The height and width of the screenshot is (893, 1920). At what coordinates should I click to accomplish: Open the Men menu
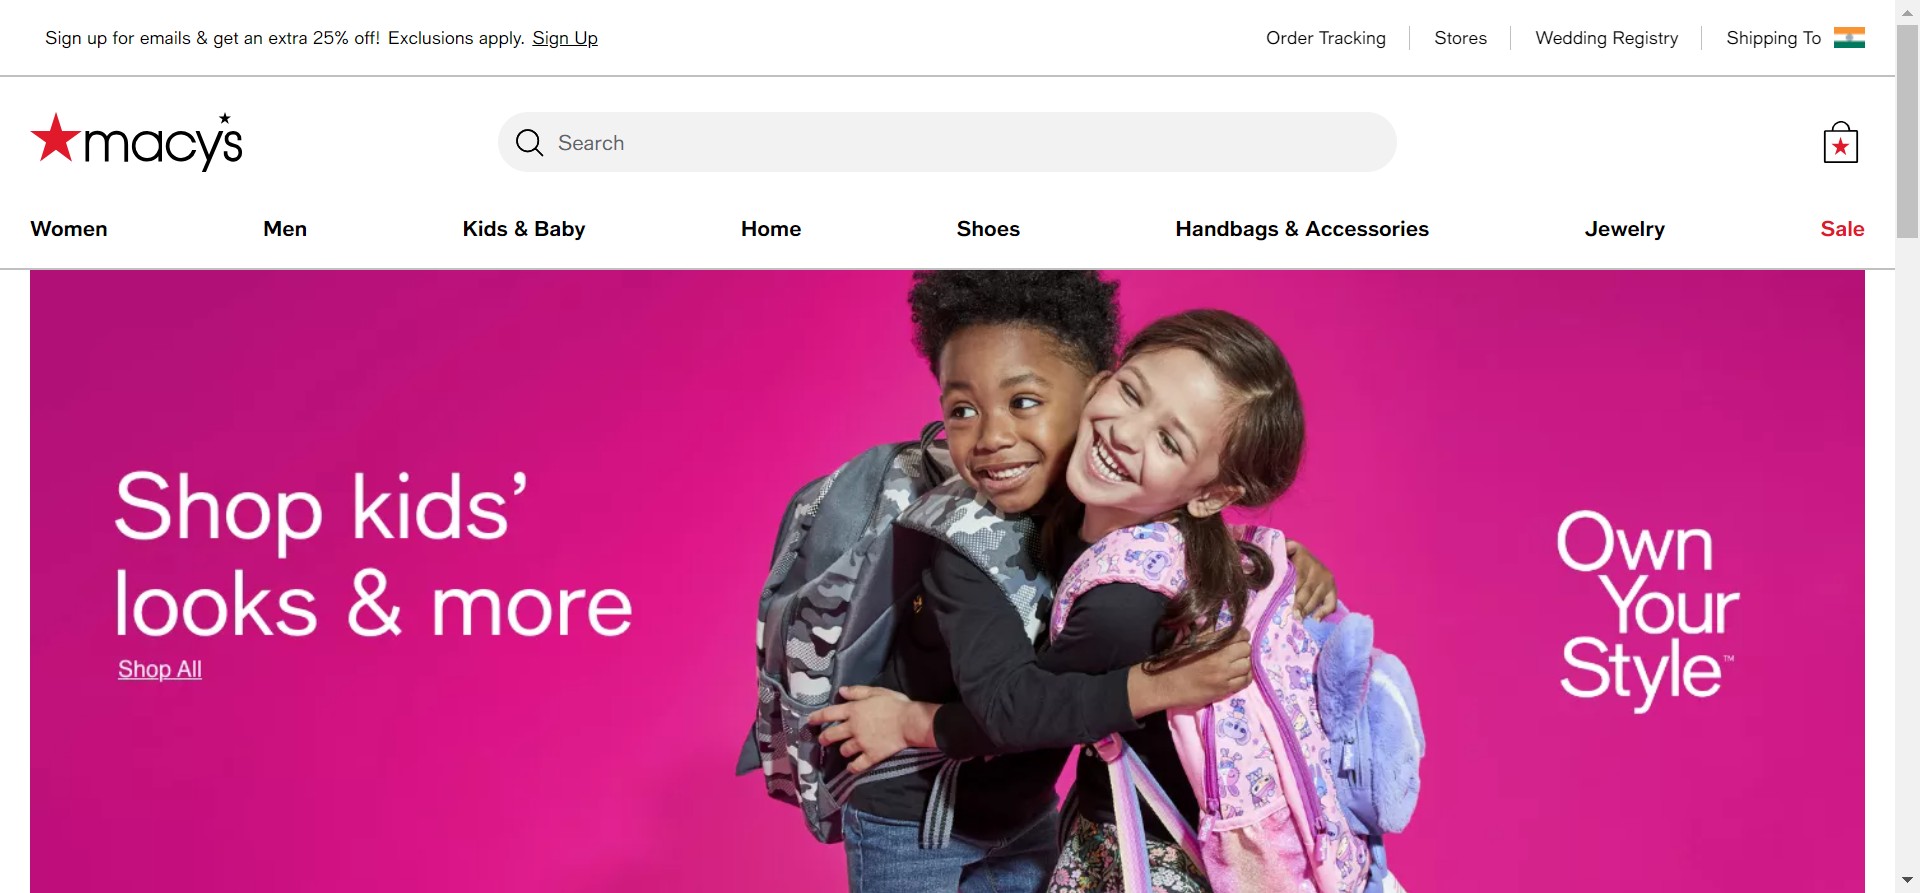click(x=285, y=229)
